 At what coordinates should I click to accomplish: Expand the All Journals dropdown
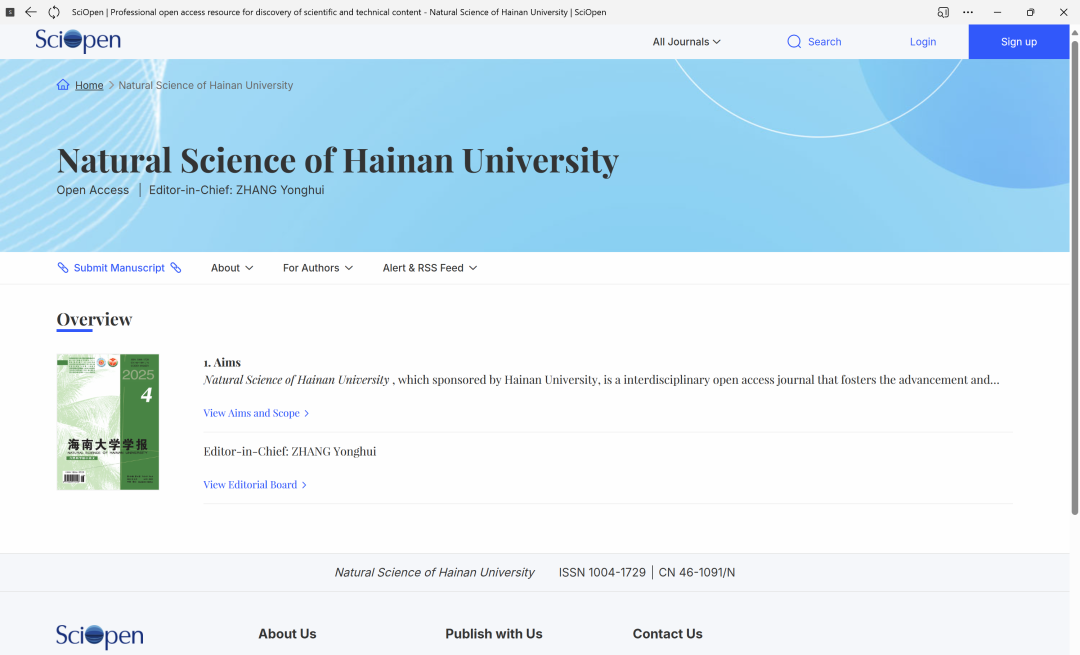[x=687, y=41]
